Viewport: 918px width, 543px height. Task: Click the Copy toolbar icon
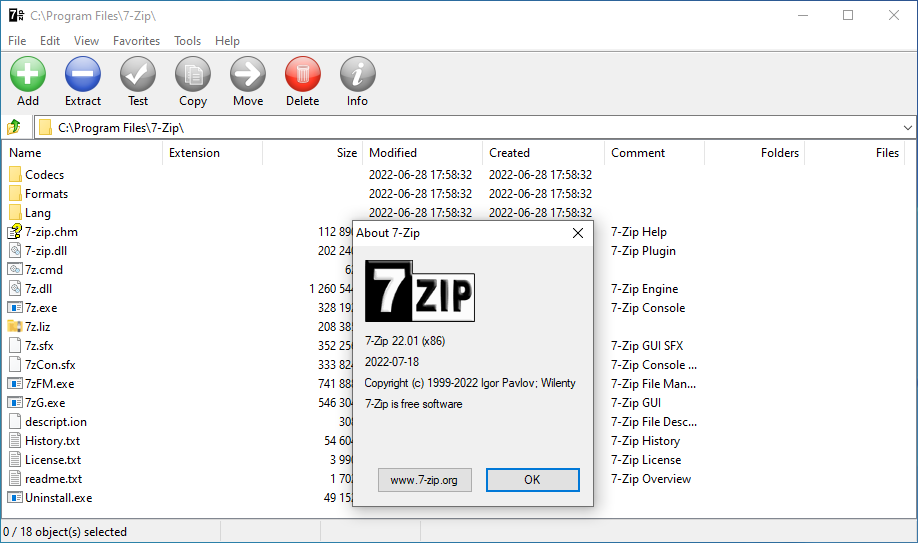pos(193,74)
